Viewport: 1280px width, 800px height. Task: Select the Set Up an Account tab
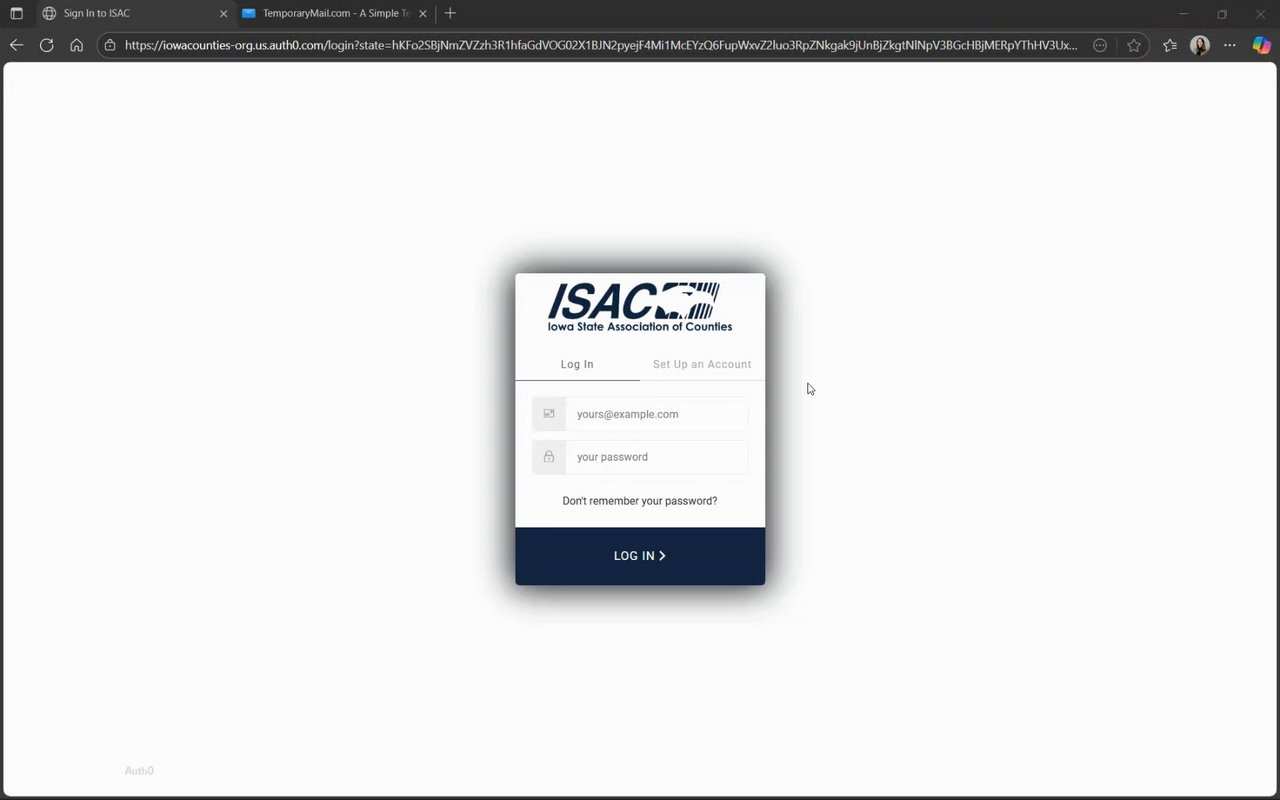tap(702, 364)
